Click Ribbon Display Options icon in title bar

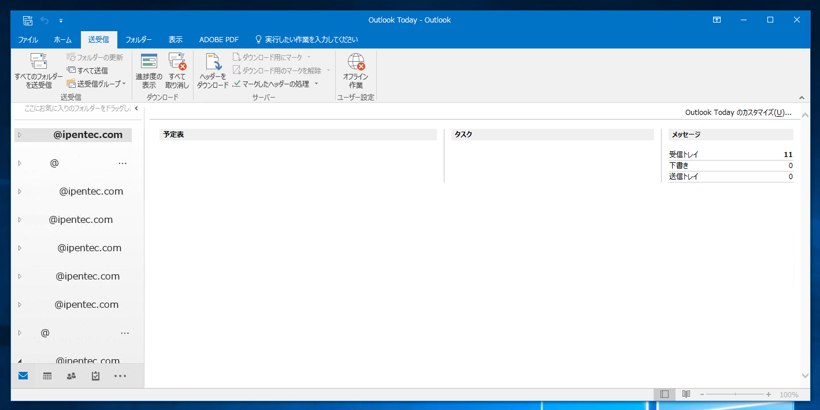coord(717,20)
